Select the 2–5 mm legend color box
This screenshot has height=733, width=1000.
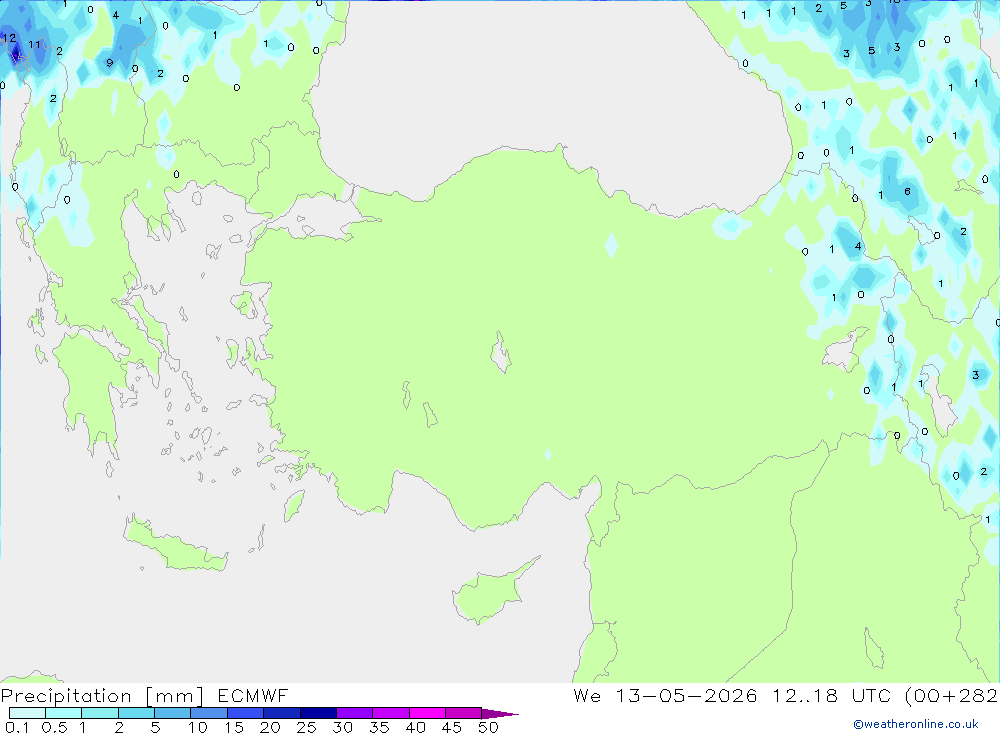pos(136,713)
